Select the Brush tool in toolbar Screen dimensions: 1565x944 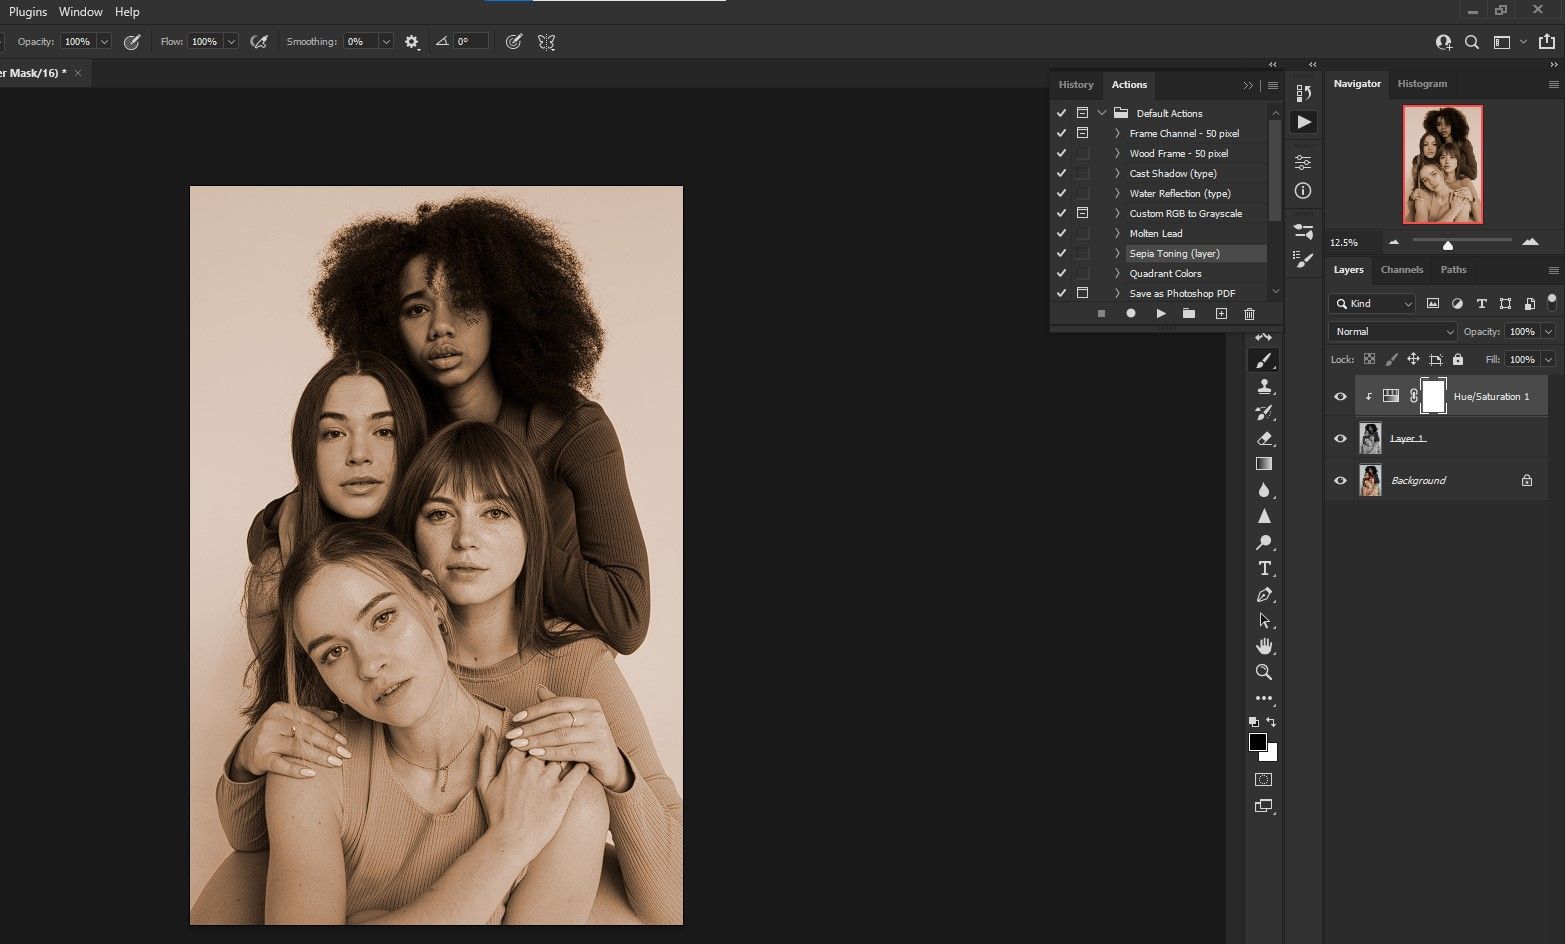1264,361
